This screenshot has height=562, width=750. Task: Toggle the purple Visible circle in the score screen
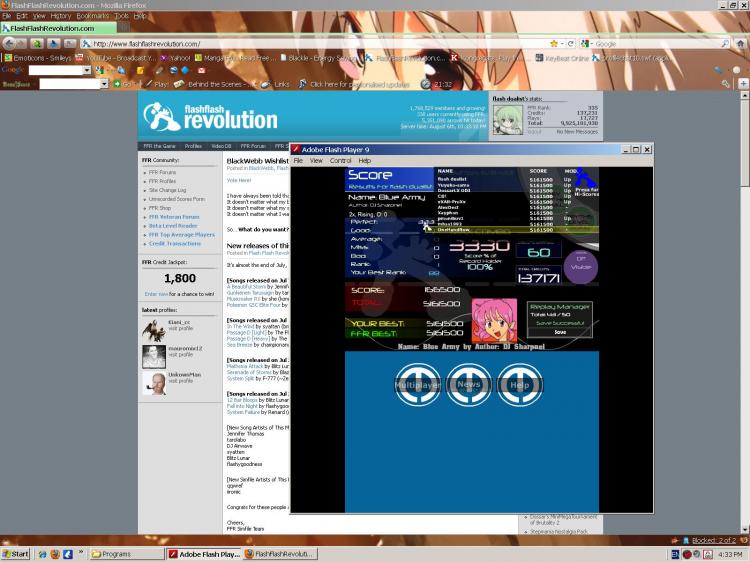point(581,266)
